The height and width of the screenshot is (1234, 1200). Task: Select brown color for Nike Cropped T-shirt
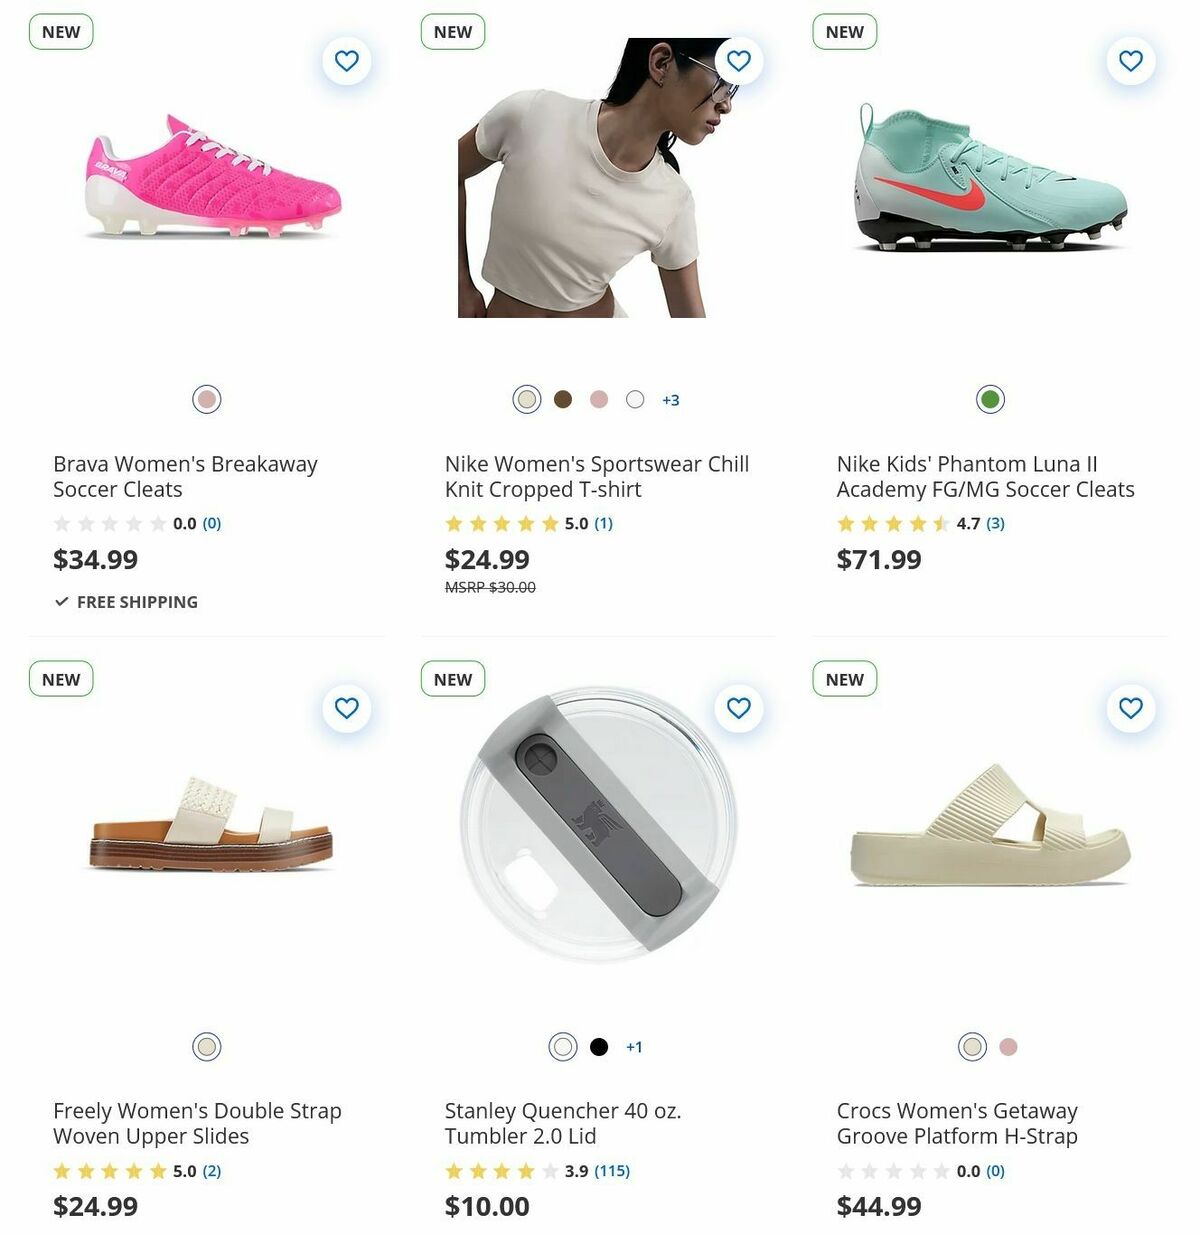(563, 400)
